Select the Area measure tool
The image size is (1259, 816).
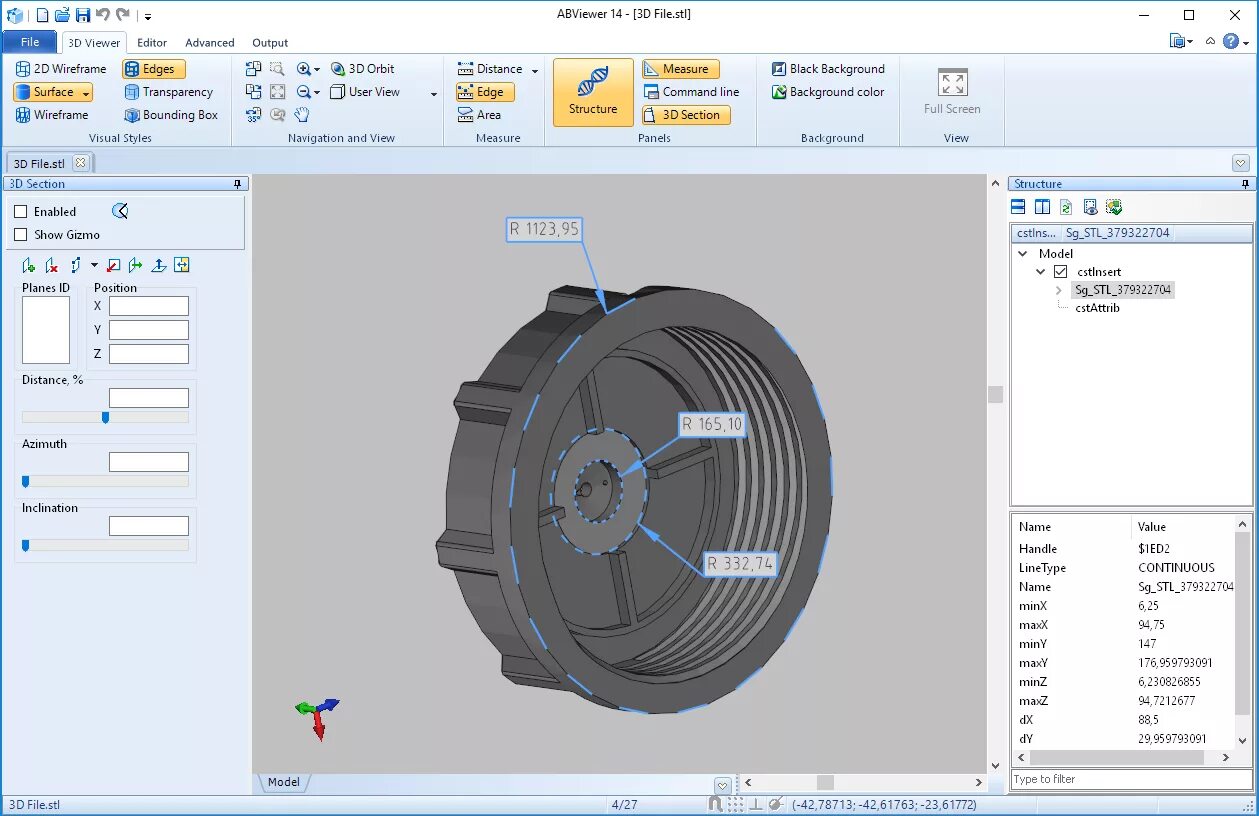(479, 115)
